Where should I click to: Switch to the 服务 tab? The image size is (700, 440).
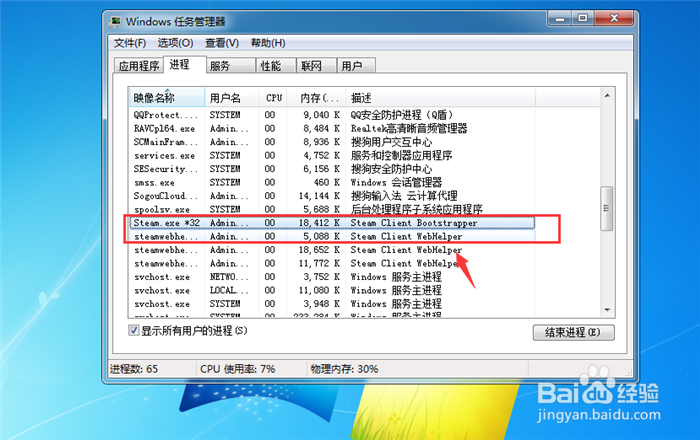(231, 66)
